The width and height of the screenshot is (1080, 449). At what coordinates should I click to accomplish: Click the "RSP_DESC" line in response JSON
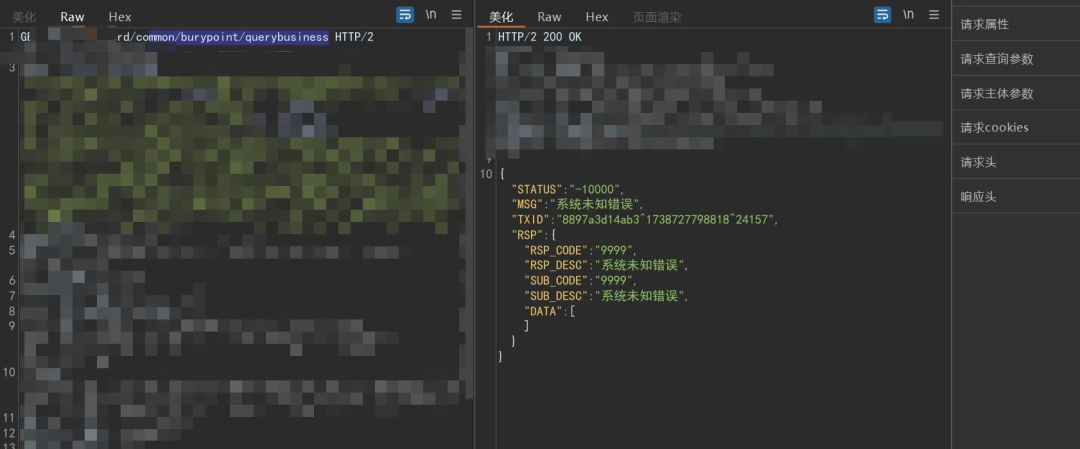(607, 265)
